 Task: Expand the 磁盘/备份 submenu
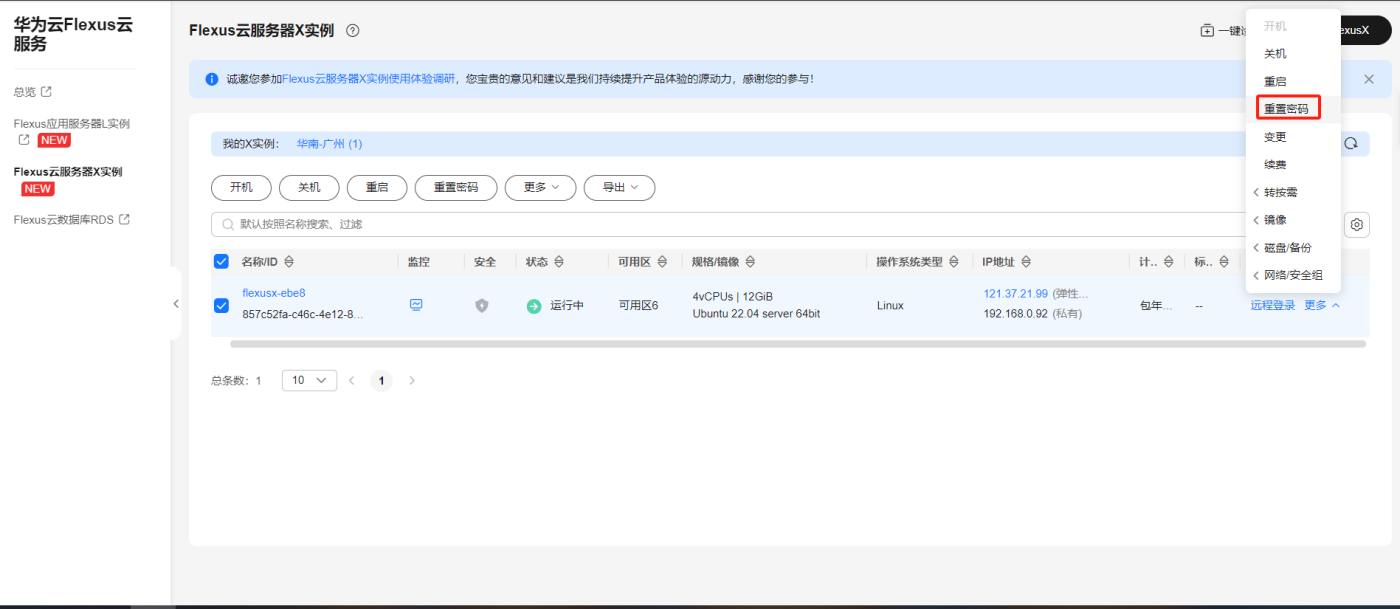[x=1282, y=247]
